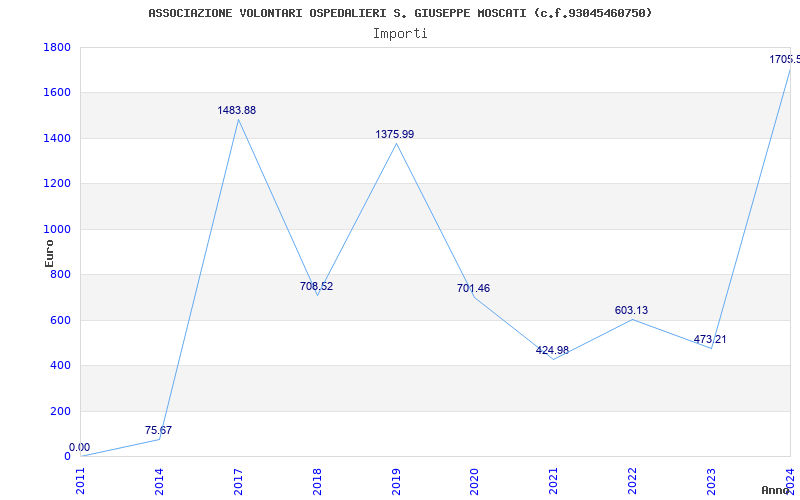Click the 600 y-axis tick label
The width and height of the screenshot is (800, 500).
[60, 320]
